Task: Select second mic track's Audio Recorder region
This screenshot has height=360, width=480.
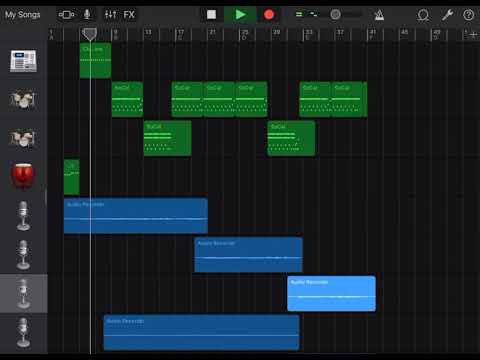Action: [248, 255]
